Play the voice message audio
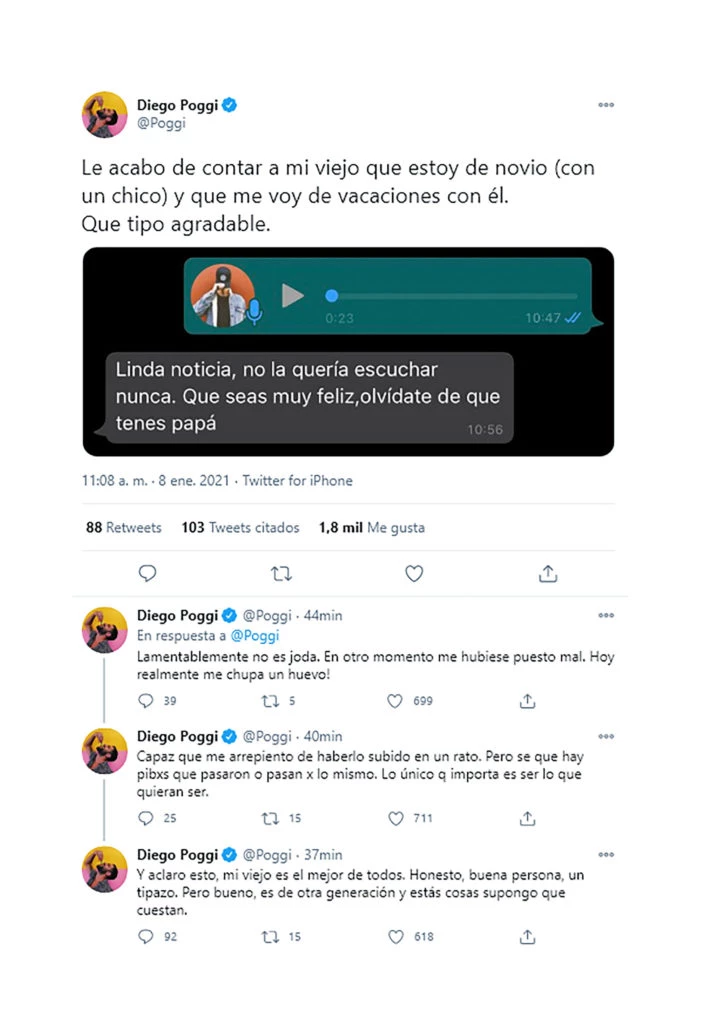717x1024 pixels. 292,295
